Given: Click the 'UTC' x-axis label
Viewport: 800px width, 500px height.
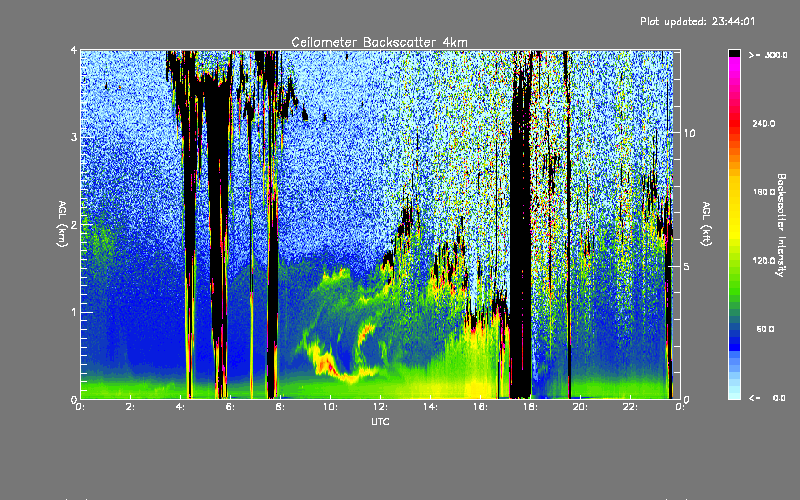Looking at the screenshot, I should coord(380,421).
